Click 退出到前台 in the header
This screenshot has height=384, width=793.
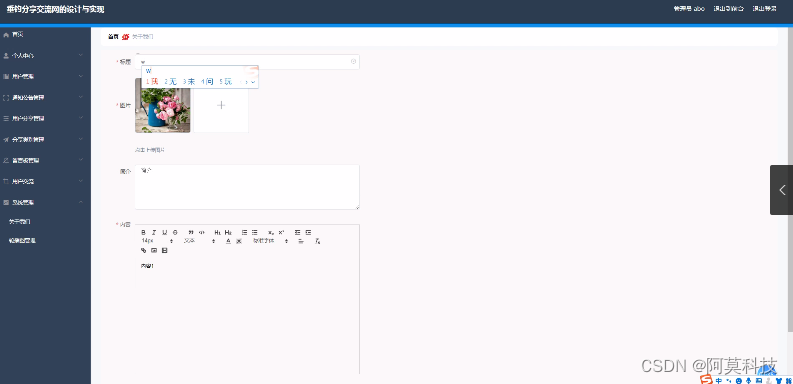coord(729,9)
